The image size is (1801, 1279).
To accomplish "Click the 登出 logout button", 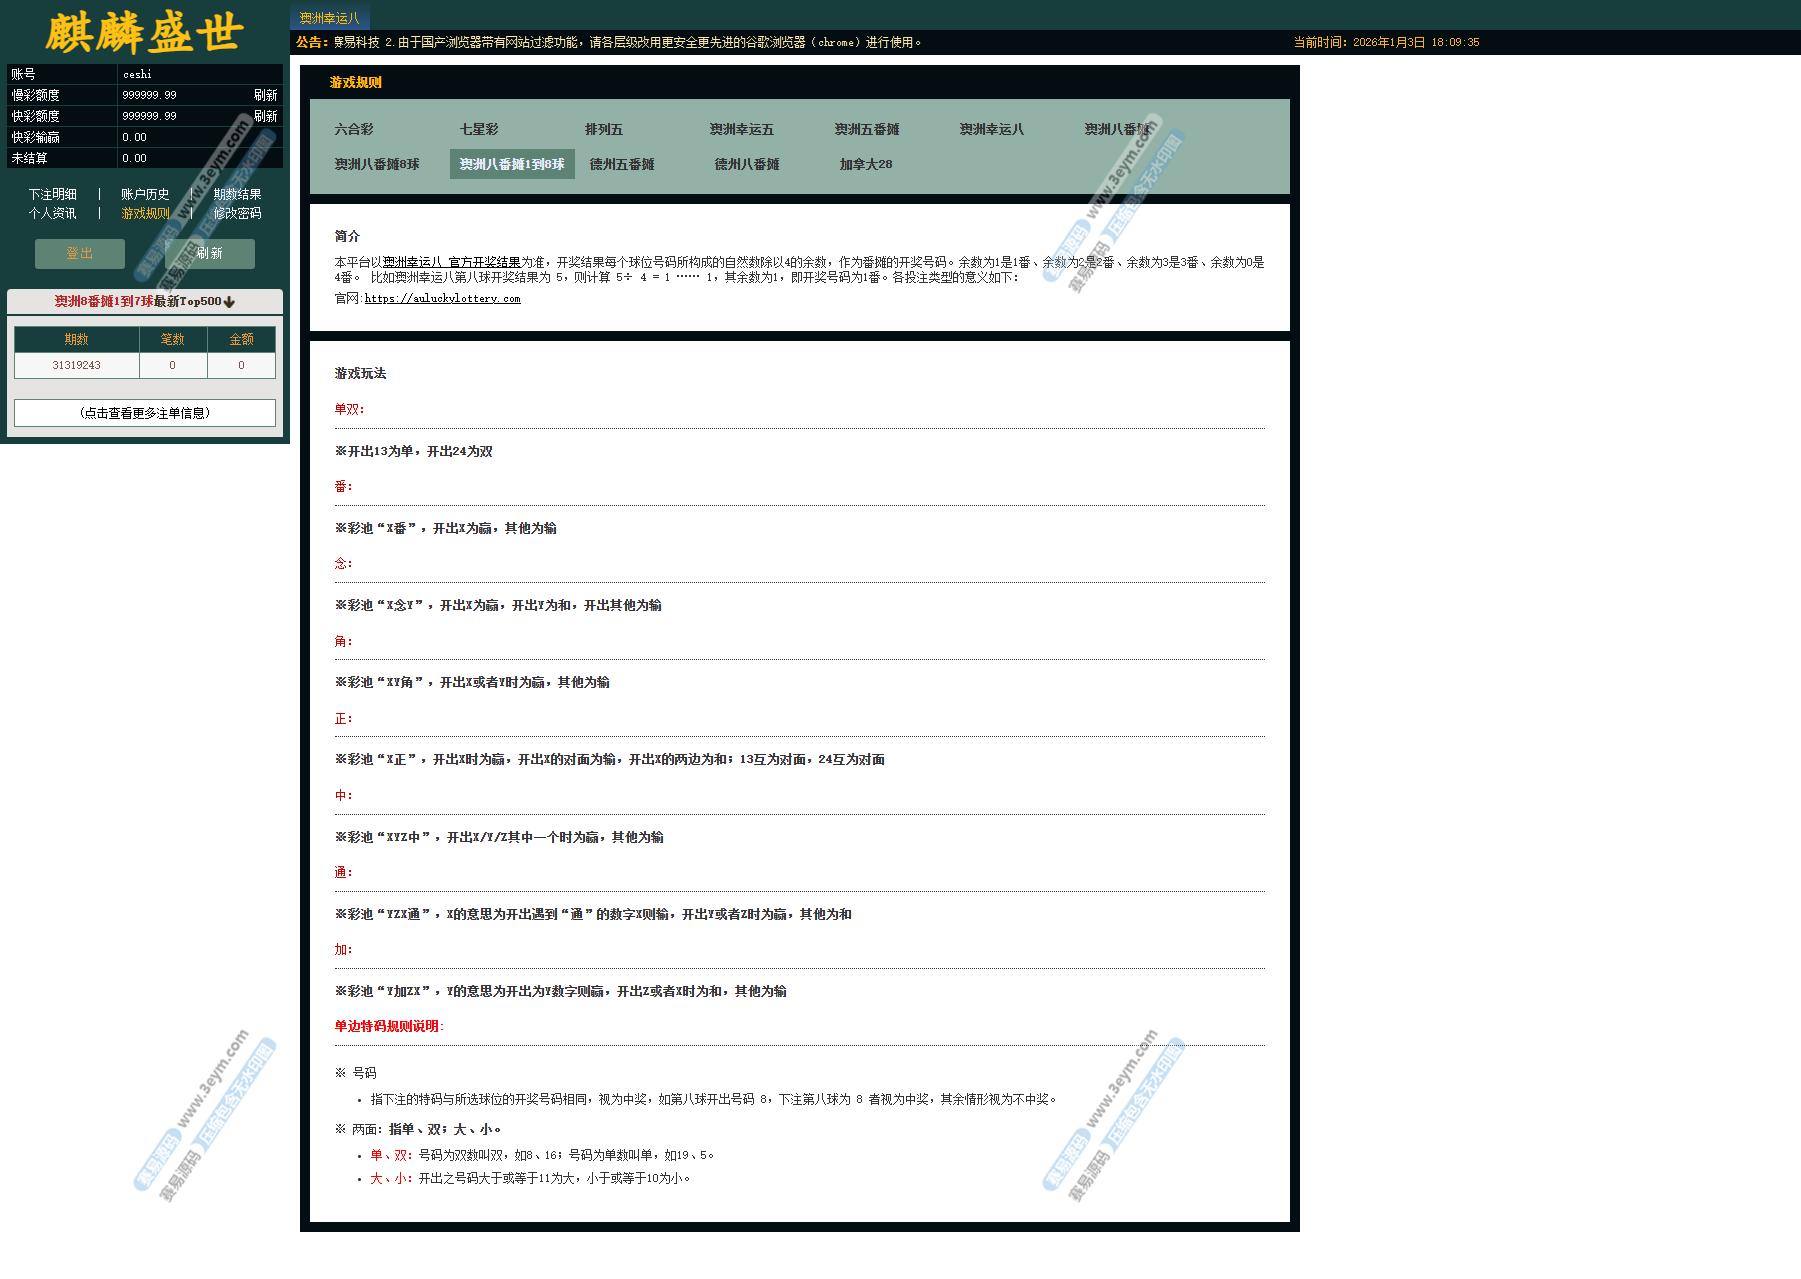I will (80, 254).
